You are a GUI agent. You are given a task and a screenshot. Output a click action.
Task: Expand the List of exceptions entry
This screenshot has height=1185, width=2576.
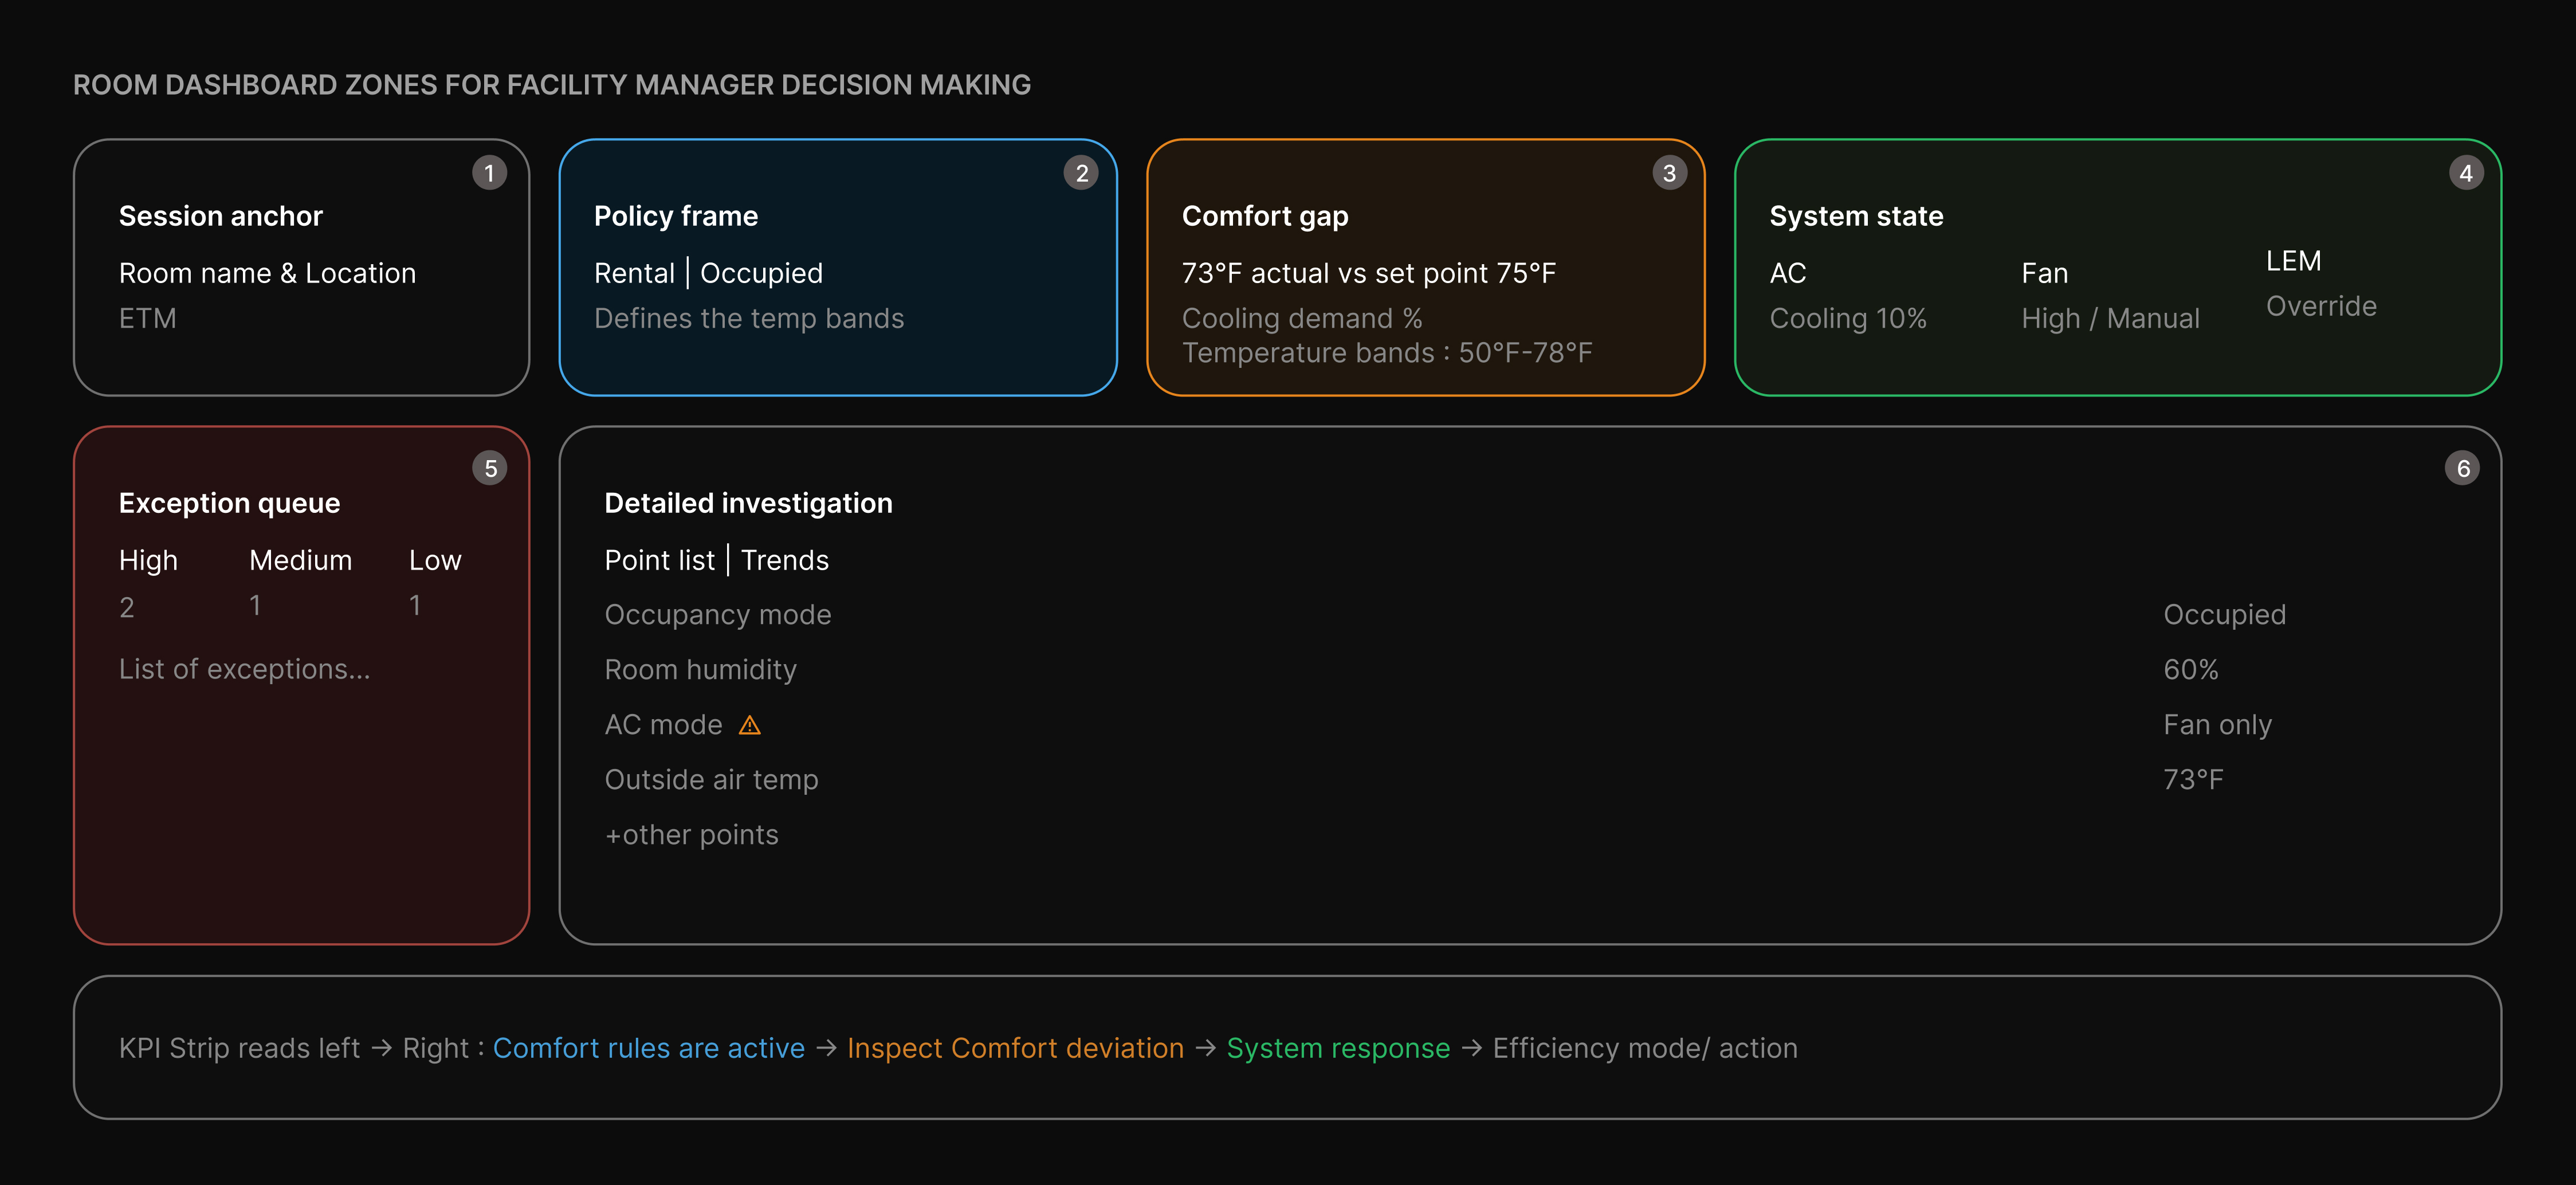pos(245,668)
